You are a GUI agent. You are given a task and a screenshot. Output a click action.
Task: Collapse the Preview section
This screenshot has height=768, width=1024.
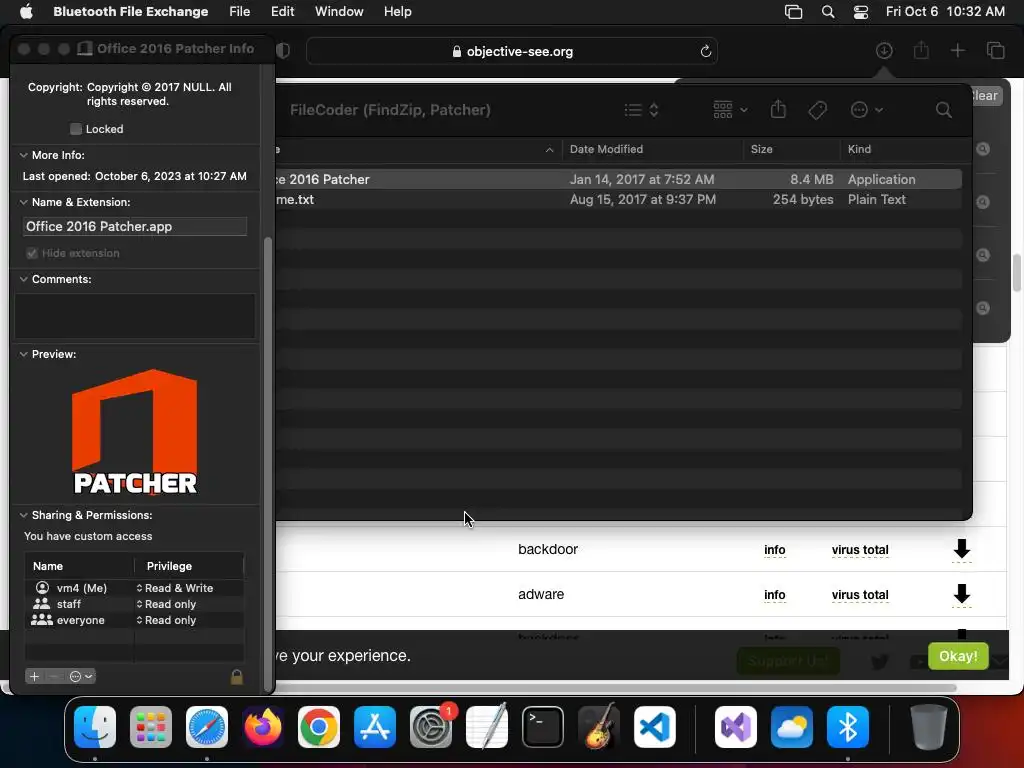click(24, 355)
